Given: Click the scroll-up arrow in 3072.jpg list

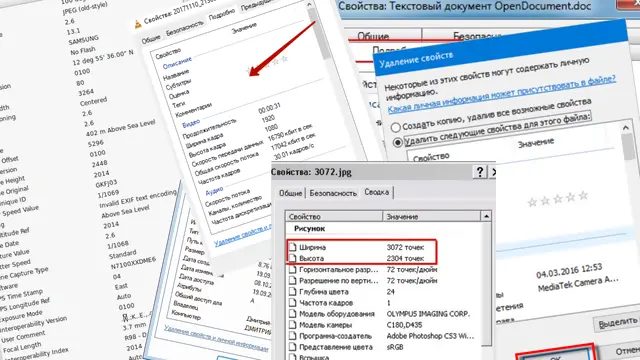Looking at the screenshot, I should pyautogui.click(x=486, y=216).
